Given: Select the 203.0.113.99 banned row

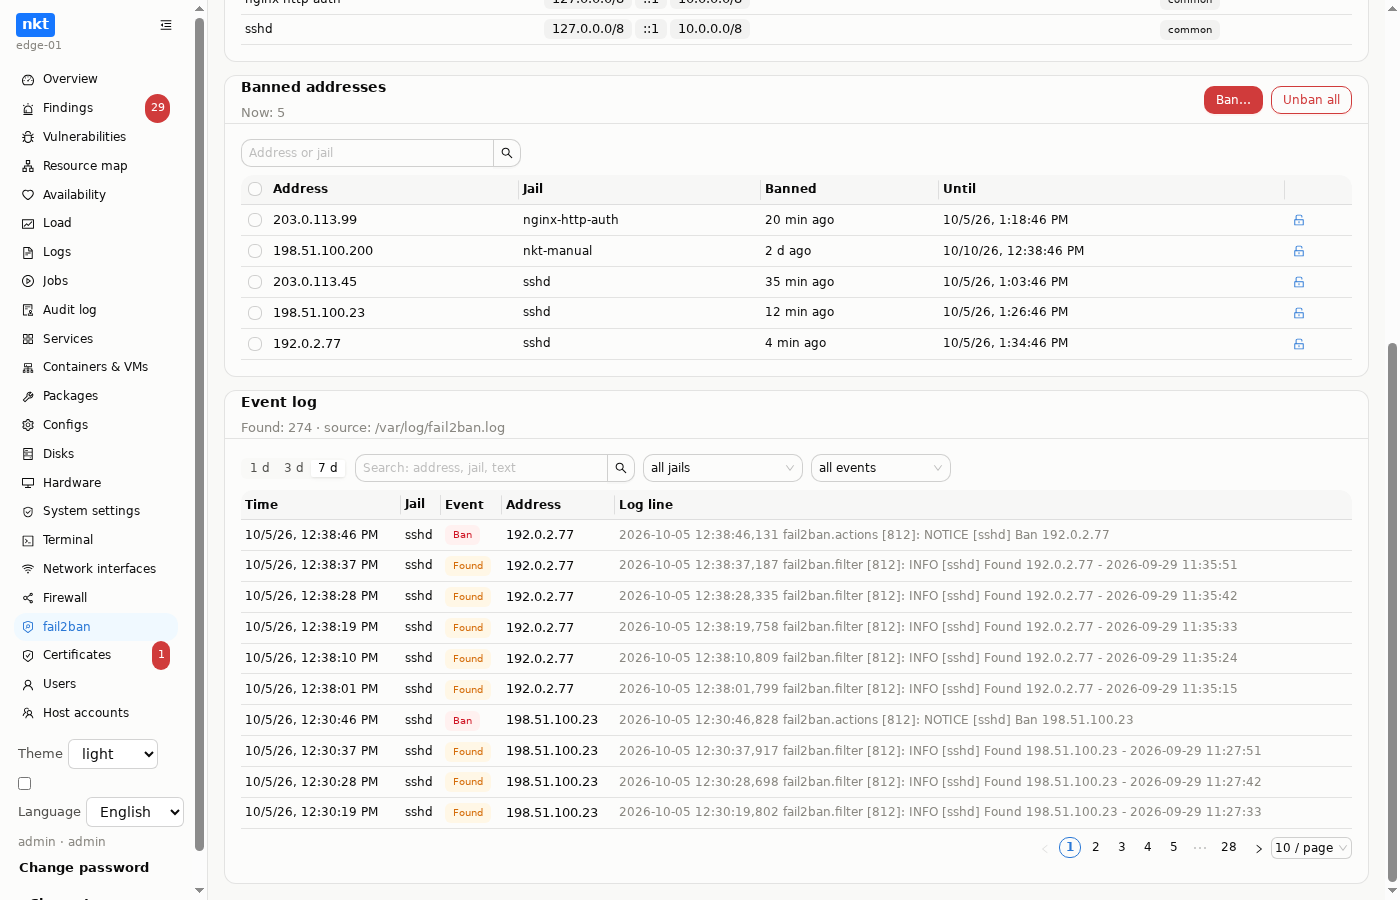Looking at the screenshot, I should (255, 220).
